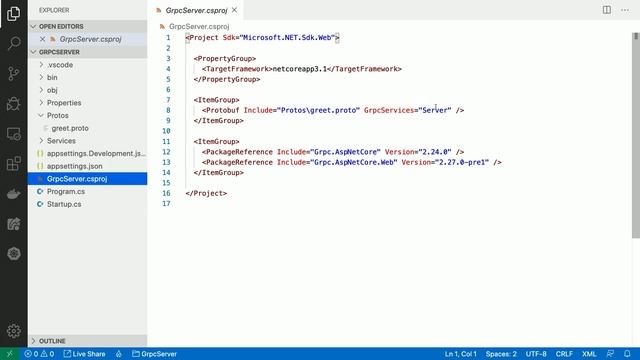Click the flame icon in status bar
The width and height of the screenshot is (640, 360).
coord(118,354)
